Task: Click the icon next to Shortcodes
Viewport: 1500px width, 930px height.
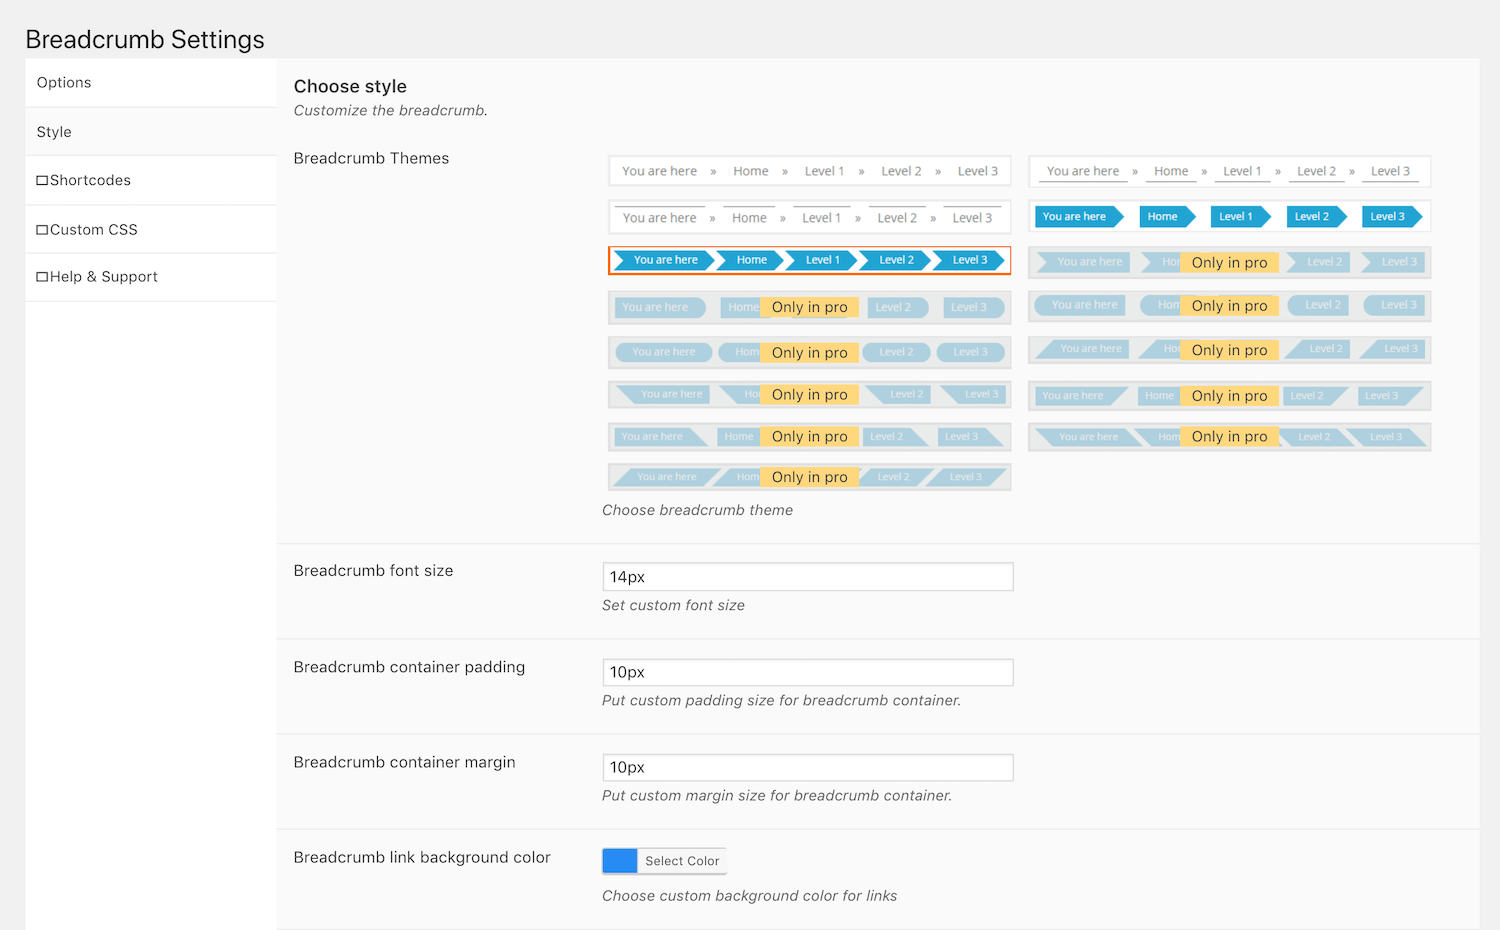Action: (x=44, y=179)
